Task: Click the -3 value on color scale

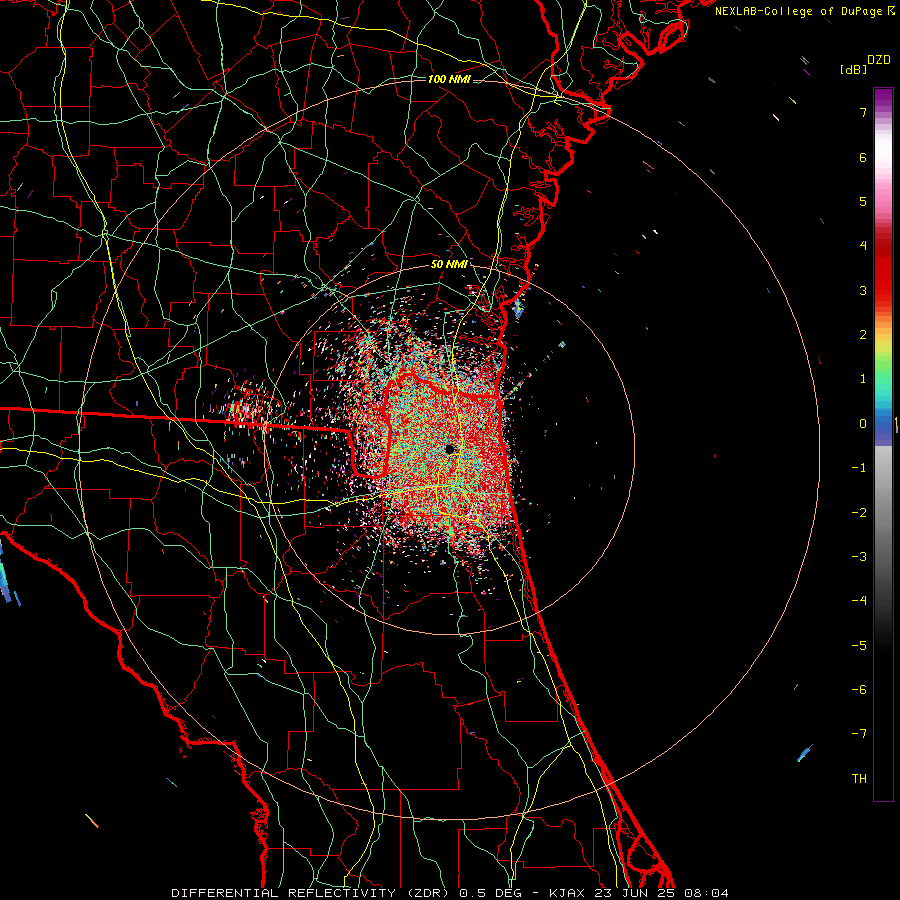Action: coord(859,557)
